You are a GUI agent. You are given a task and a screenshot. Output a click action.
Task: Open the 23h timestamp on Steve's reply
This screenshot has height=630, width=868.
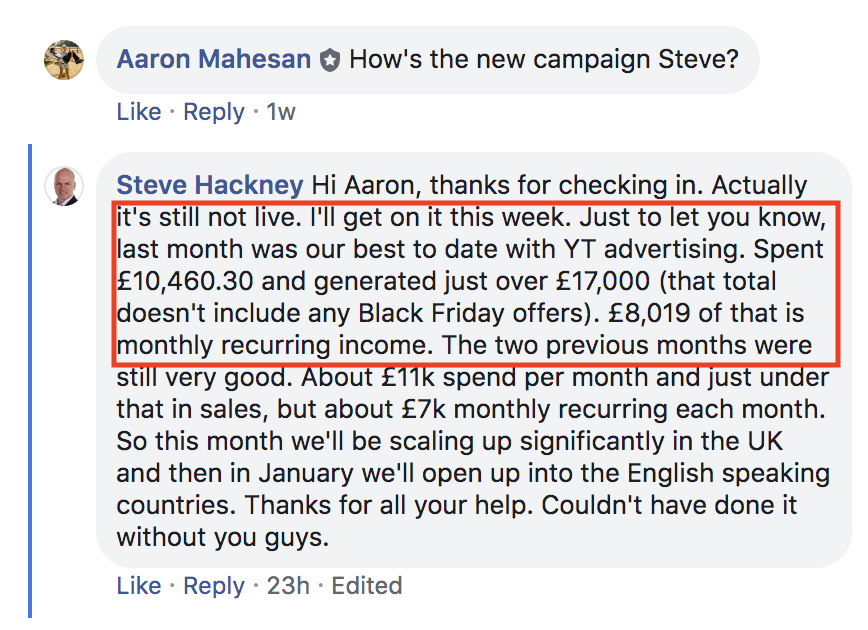pos(288,586)
